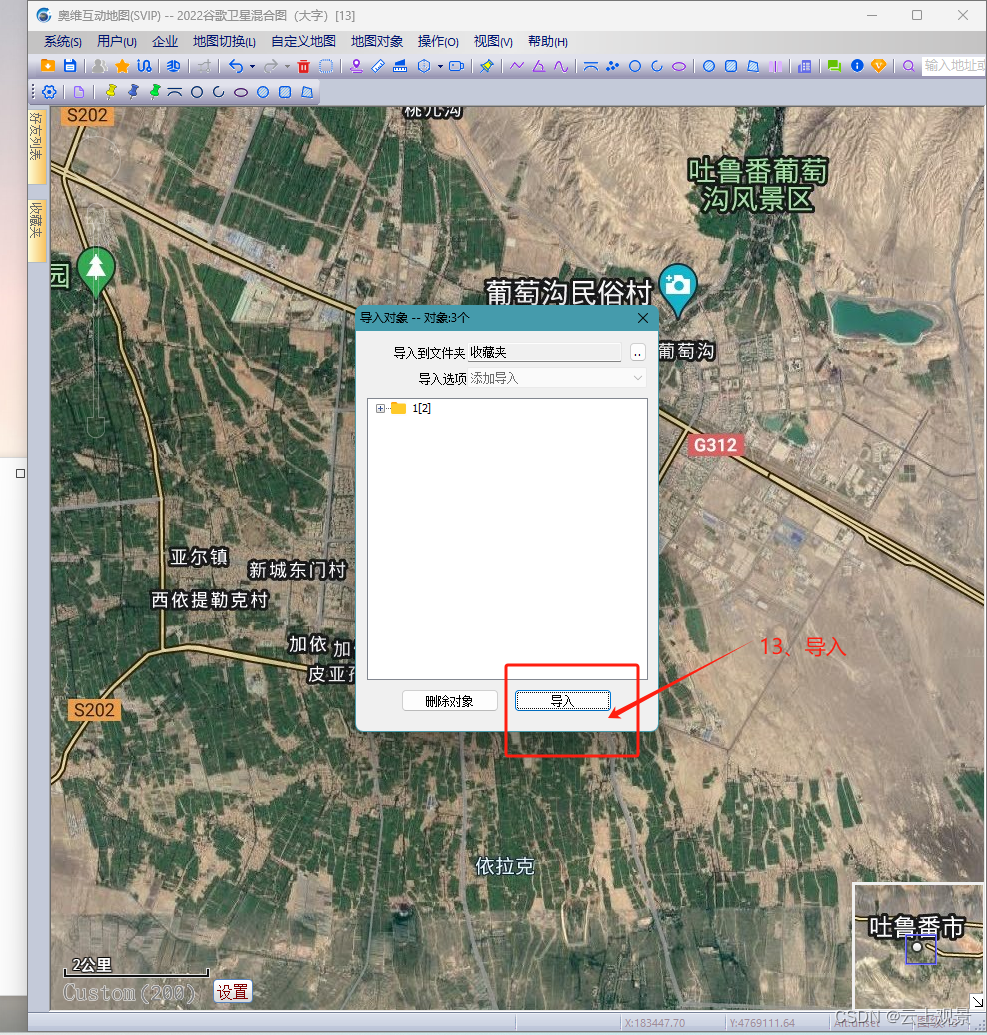Click the magnifier search icon
The width and height of the screenshot is (987, 1035).
tap(908, 66)
